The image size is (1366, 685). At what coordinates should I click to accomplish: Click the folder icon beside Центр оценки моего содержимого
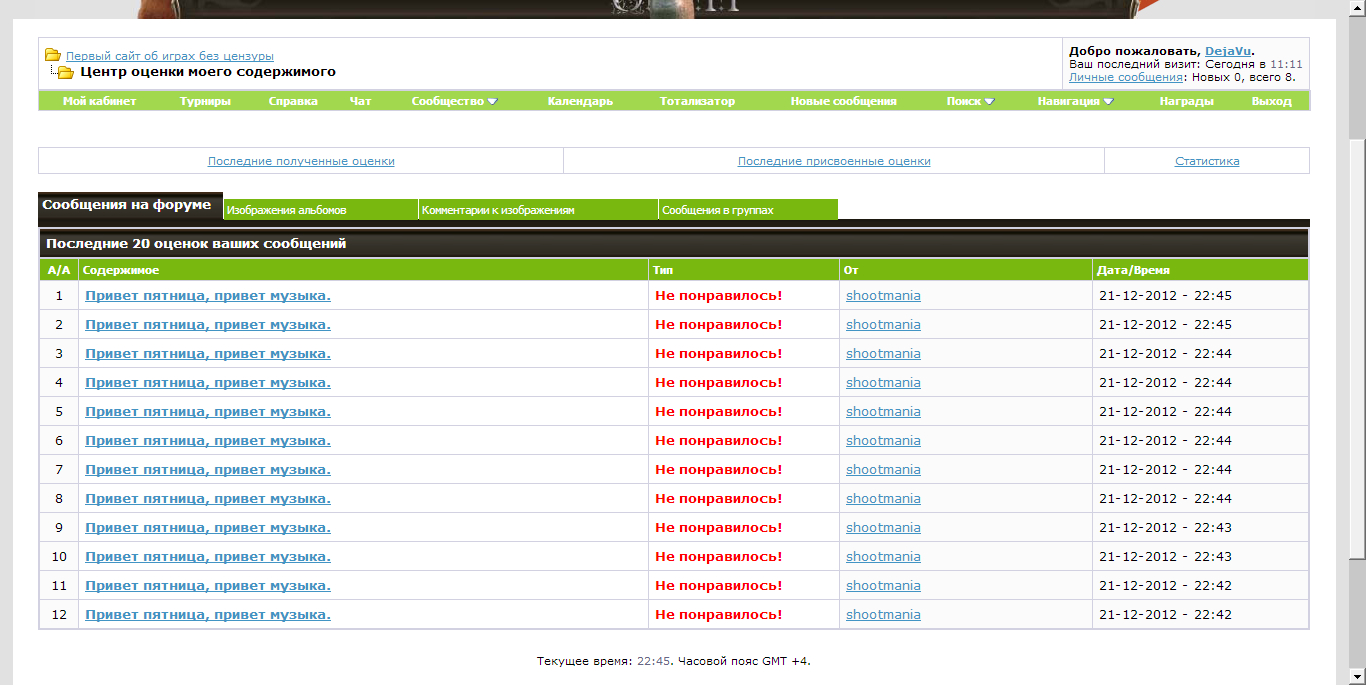click(65, 72)
